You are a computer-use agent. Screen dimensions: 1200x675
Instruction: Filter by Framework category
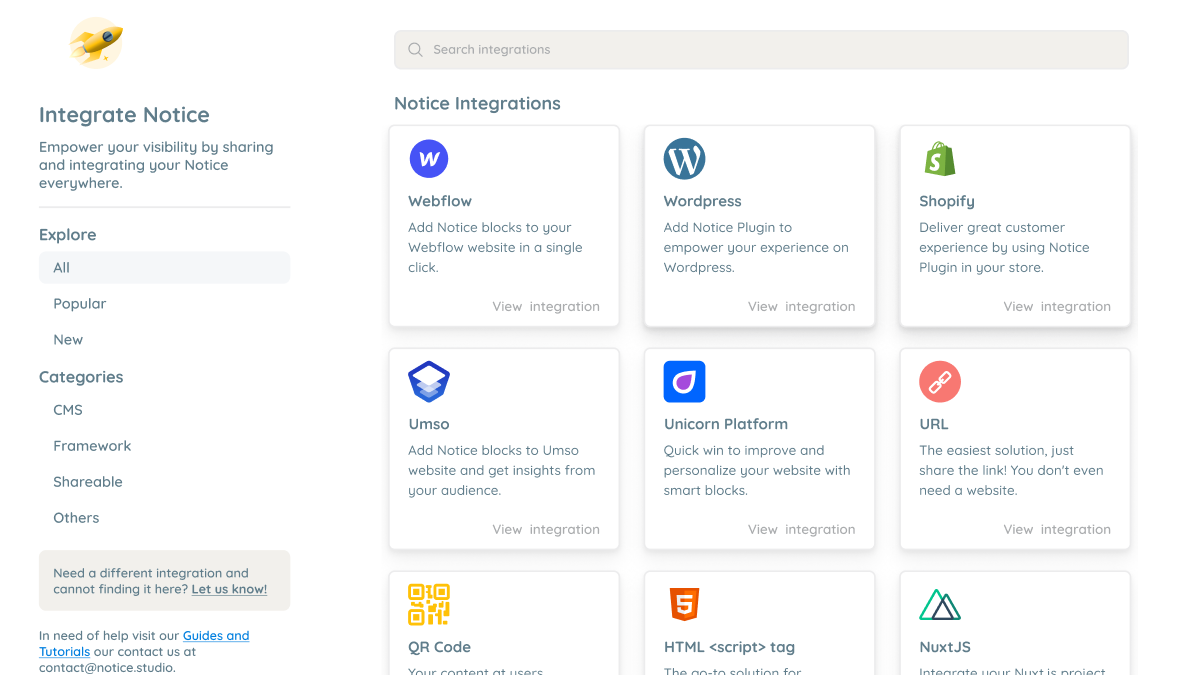164,446
